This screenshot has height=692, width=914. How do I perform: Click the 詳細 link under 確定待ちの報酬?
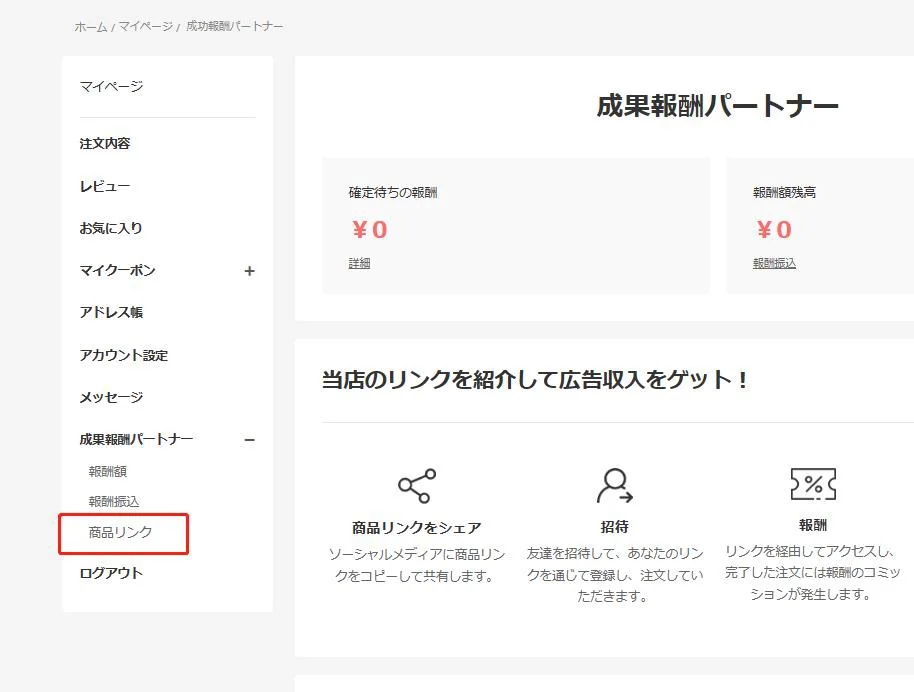tap(359, 263)
